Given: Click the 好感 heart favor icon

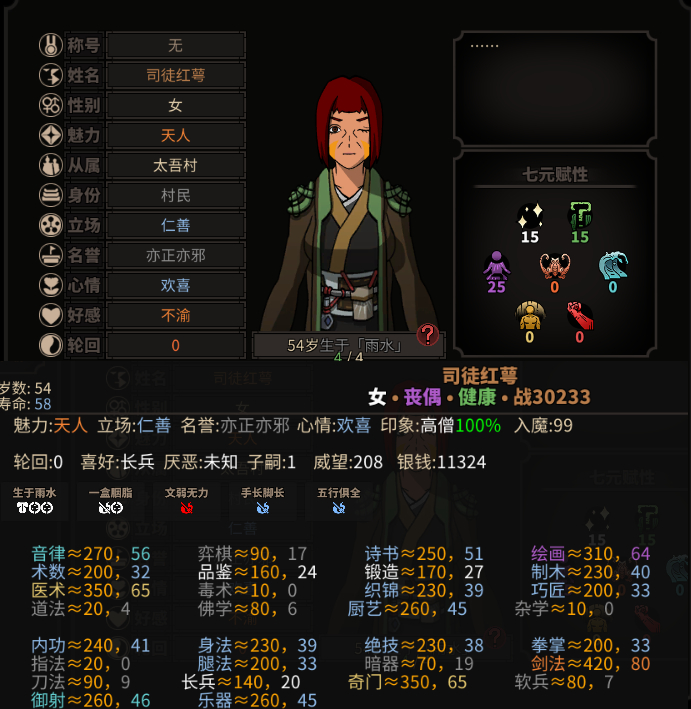Looking at the screenshot, I should (x=51, y=315).
